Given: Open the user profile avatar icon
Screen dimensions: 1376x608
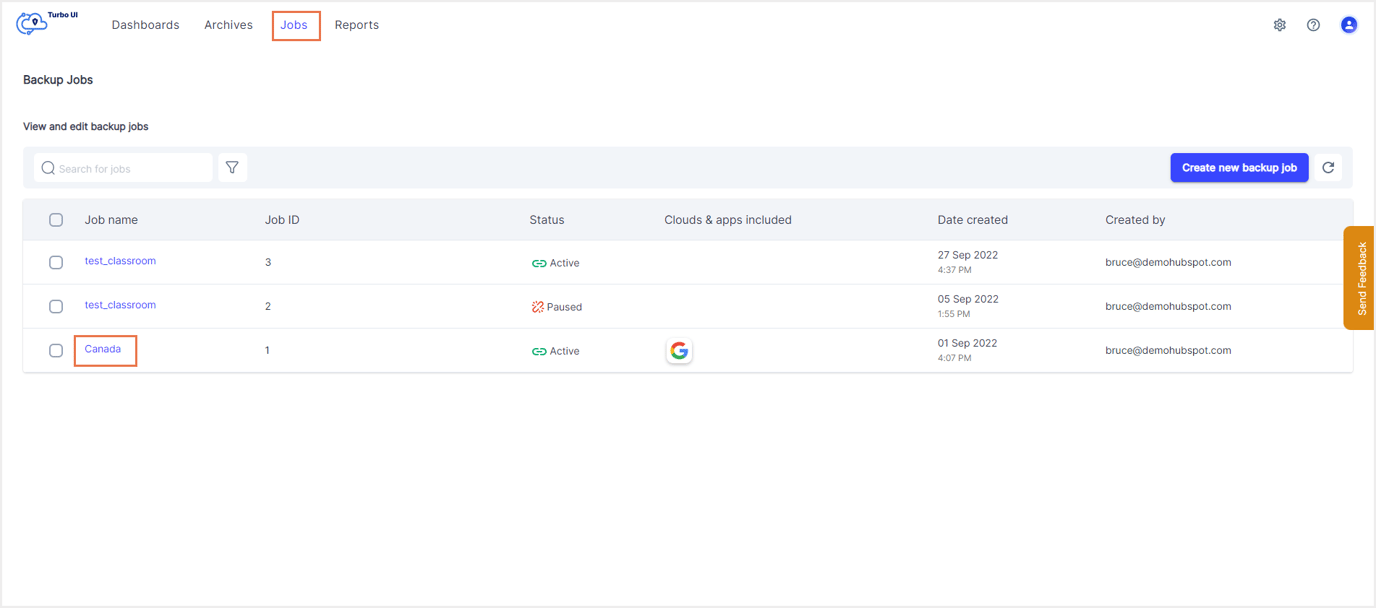Looking at the screenshot, I should coord(1348,24).
